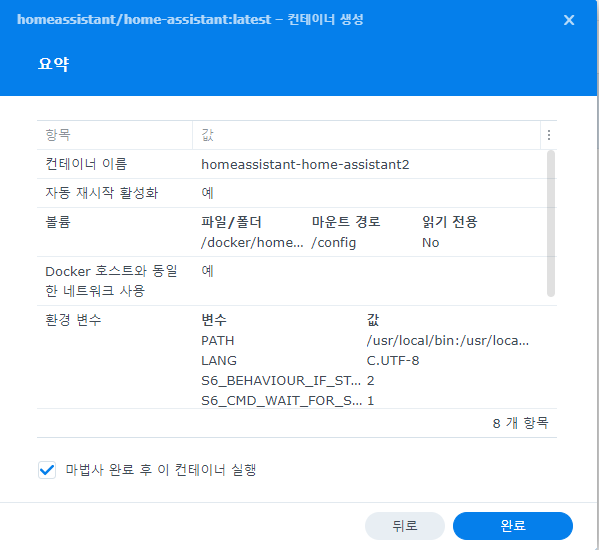
Task: Click the 완료 done button
Action: (513, 526)
